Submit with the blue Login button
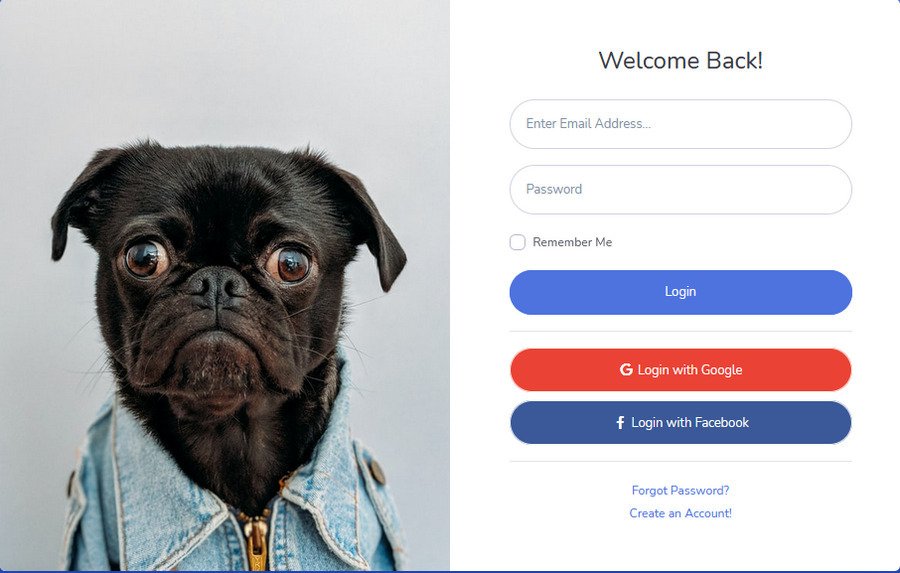Viewport: 900px width, 573px height. pos(680,292)
